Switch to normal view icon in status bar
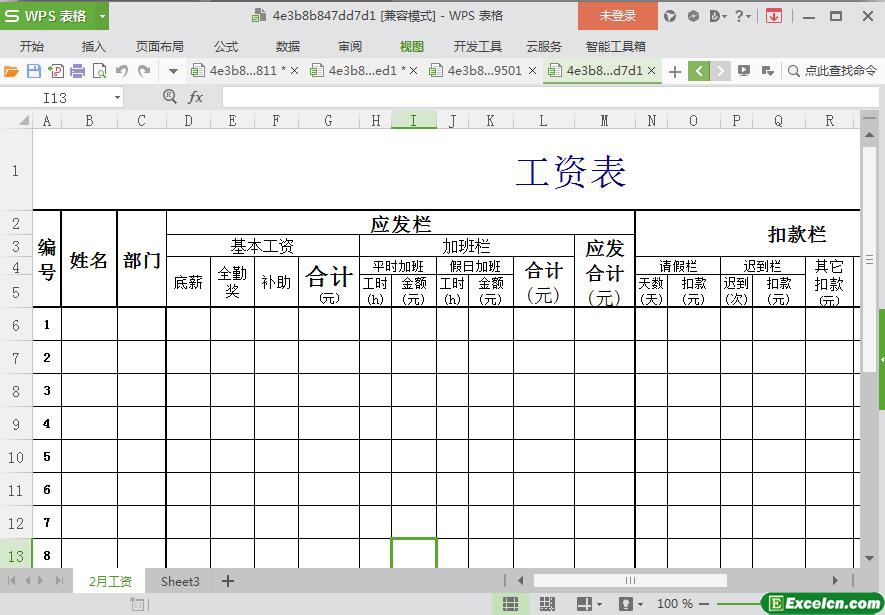 (510, 604)
